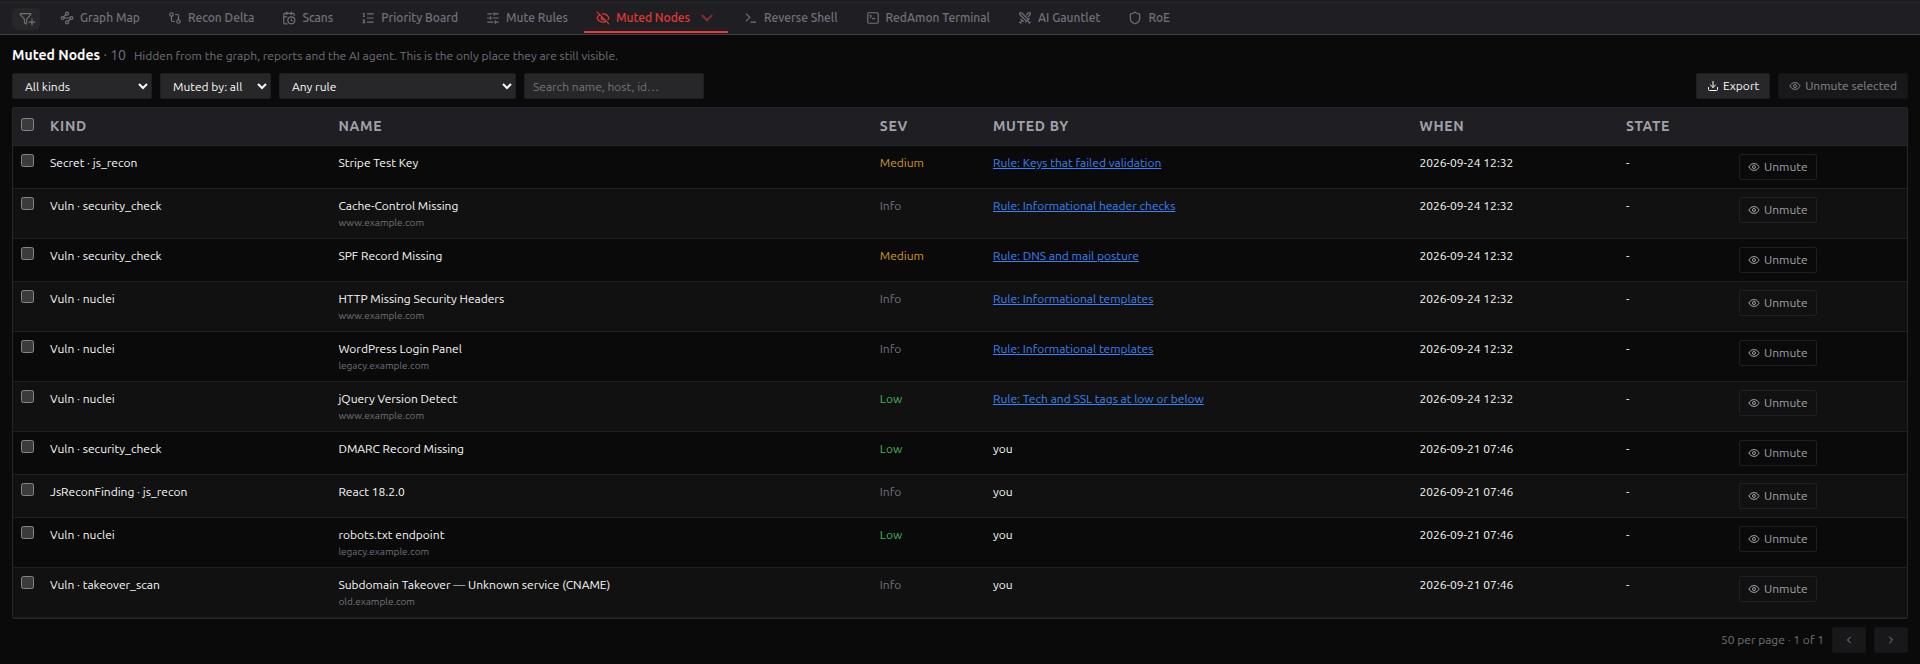Open Rule: Informational templates link for WordPress Login Panel
Image resolution: width=1920 pixels, height=664 pixels.
[1073, 349]
